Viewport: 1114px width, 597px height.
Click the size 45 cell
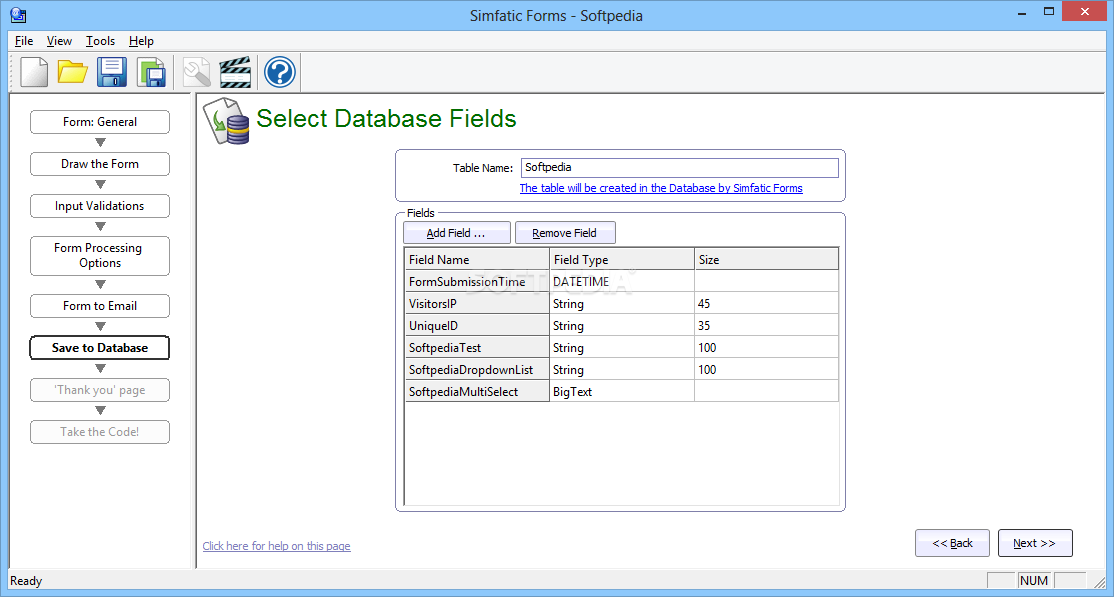[x=767, y=303]
